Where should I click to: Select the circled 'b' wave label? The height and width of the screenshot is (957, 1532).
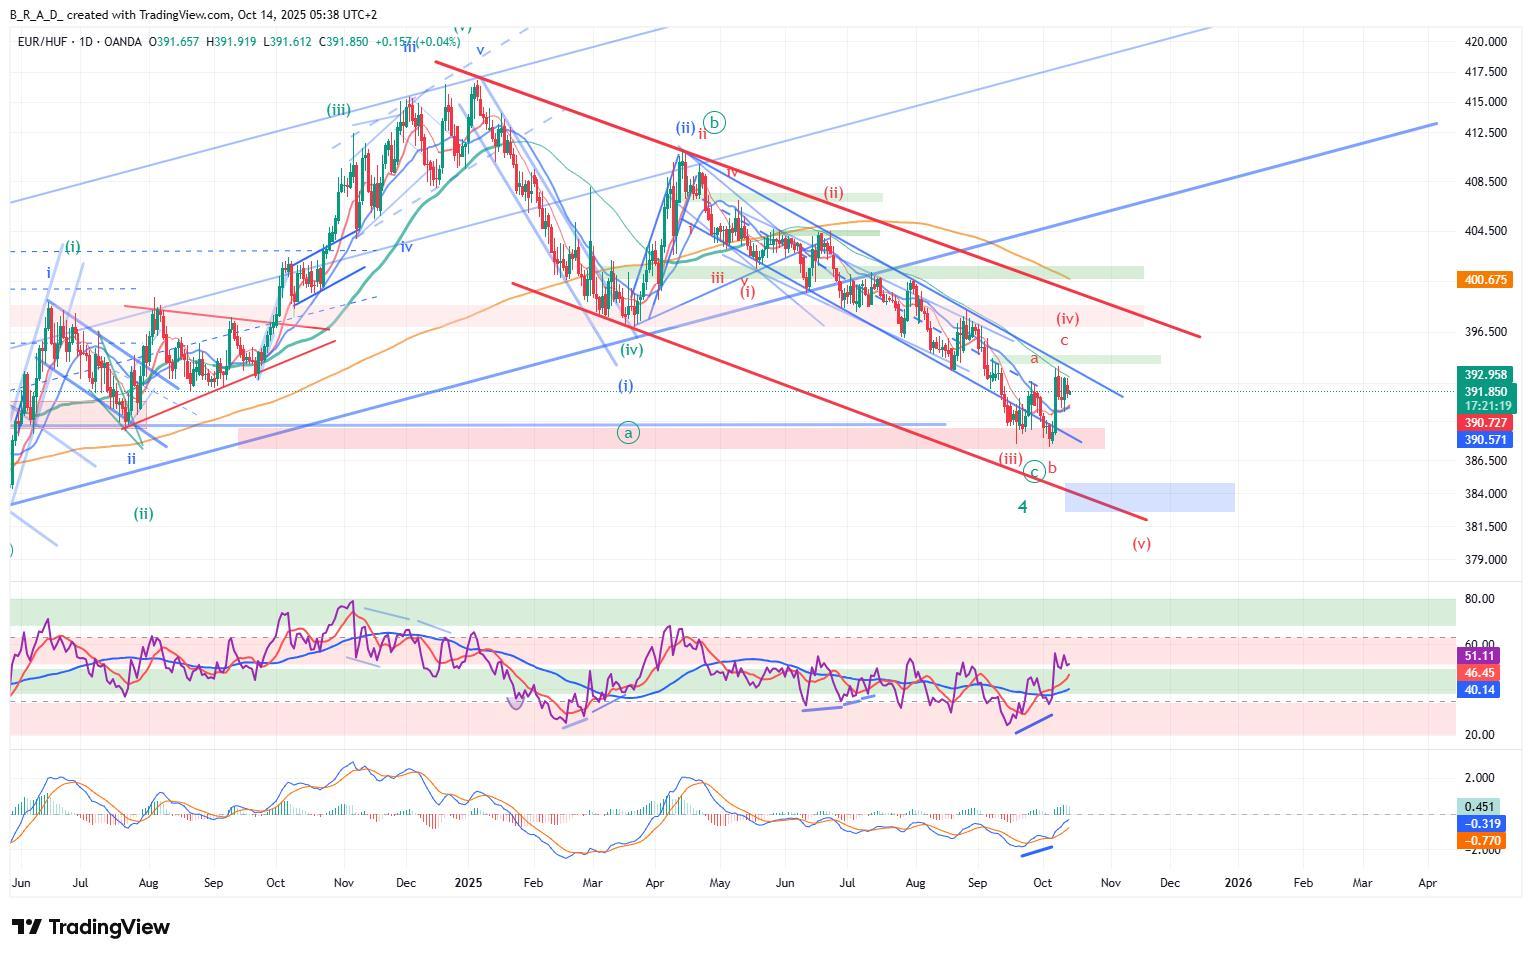[714, 122]
